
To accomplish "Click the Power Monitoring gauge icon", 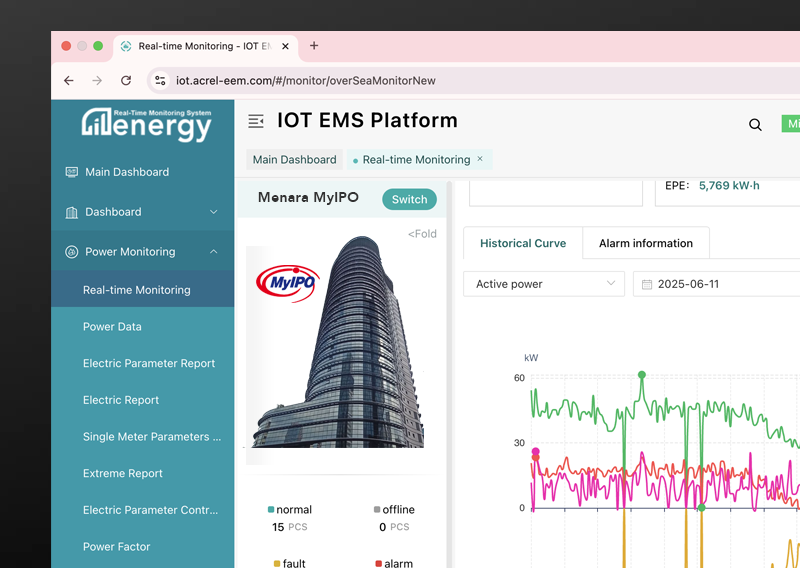I will click(x=71, y=252).
